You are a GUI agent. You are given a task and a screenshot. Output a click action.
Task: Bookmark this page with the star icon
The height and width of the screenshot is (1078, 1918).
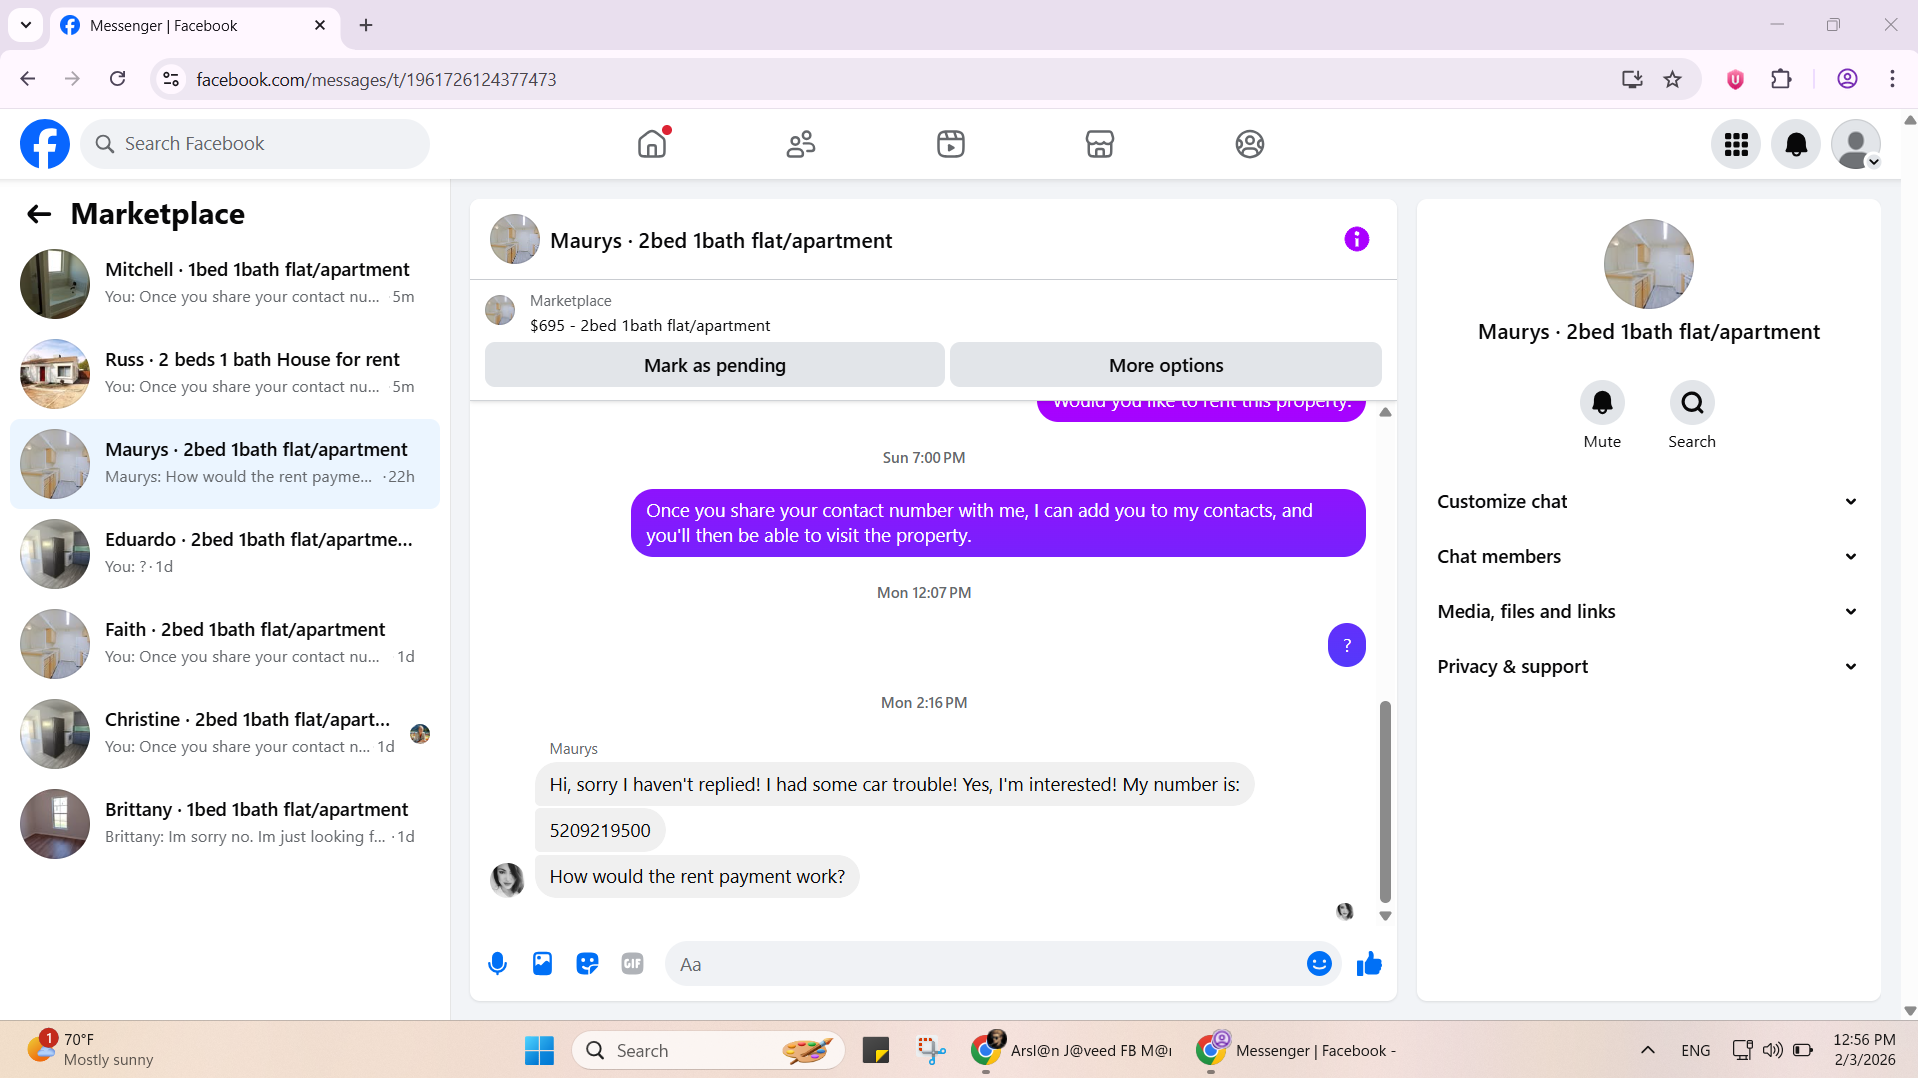[1672, 79]
